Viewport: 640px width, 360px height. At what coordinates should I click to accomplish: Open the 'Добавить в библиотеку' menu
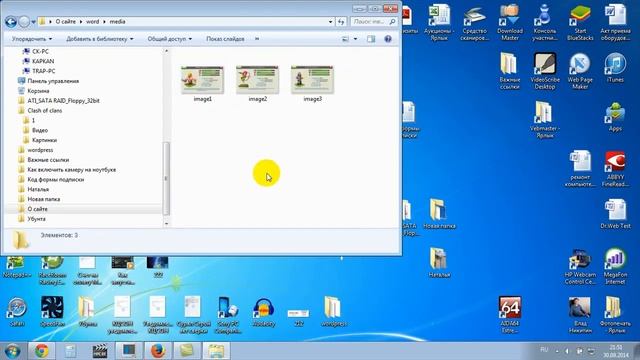100,39
